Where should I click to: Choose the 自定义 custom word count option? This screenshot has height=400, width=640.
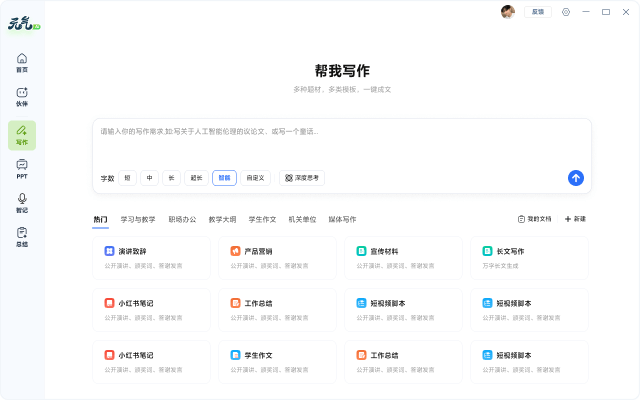[x=256, y=178]
